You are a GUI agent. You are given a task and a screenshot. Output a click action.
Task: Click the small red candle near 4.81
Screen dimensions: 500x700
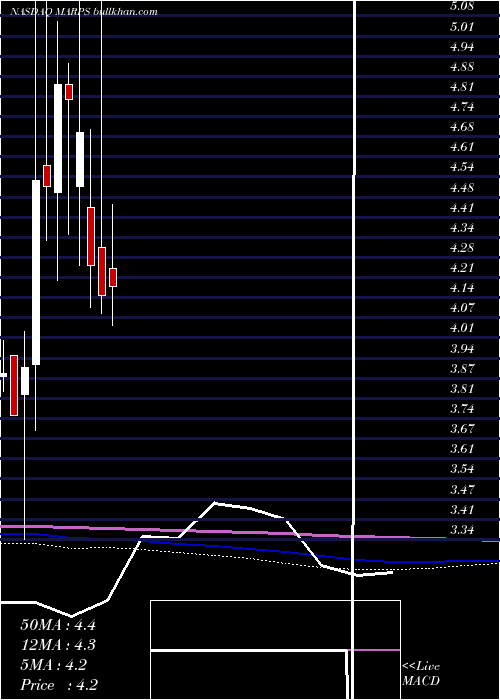coord(69,92)
